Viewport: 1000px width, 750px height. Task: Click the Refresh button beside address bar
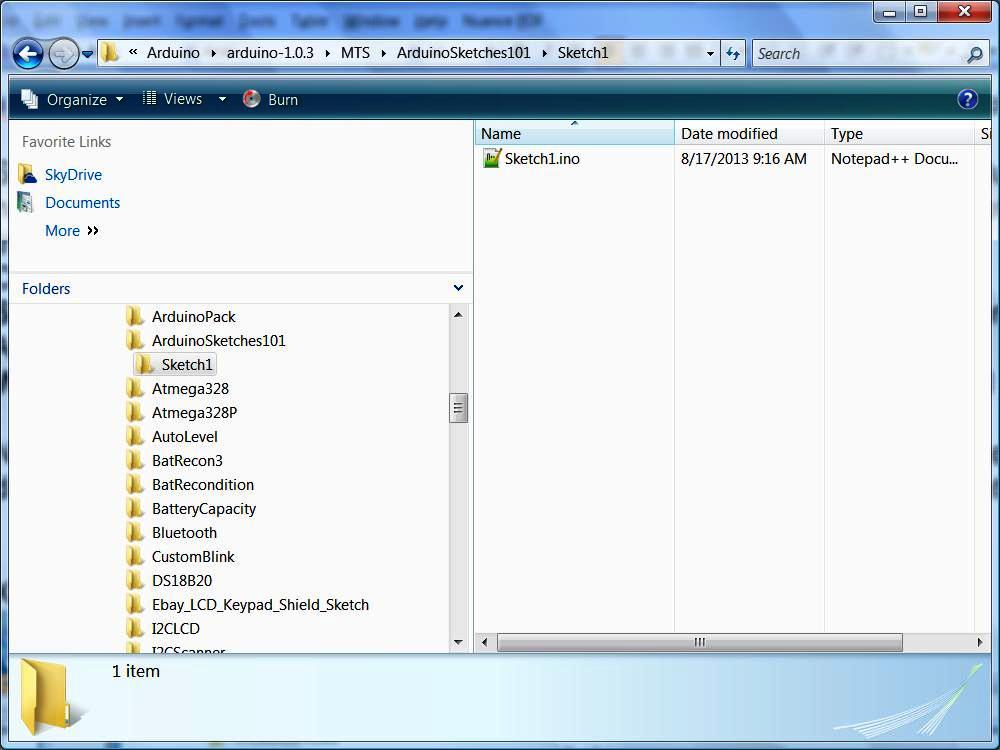(x=733, y=54)
